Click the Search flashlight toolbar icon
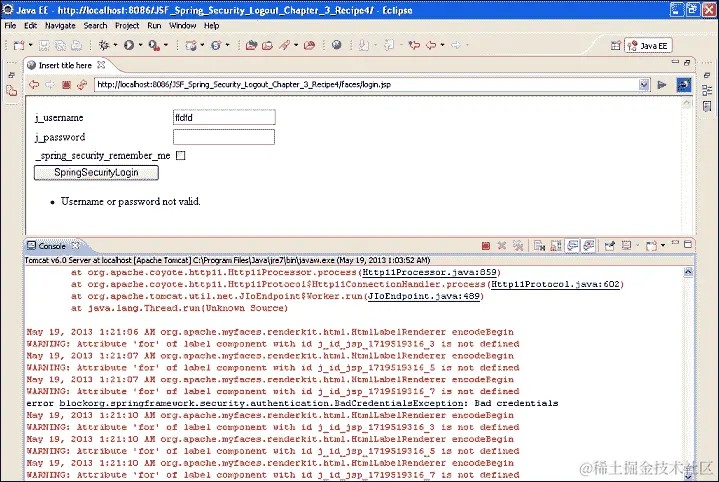Screen dimensions: 719x482 click(285, 45)
